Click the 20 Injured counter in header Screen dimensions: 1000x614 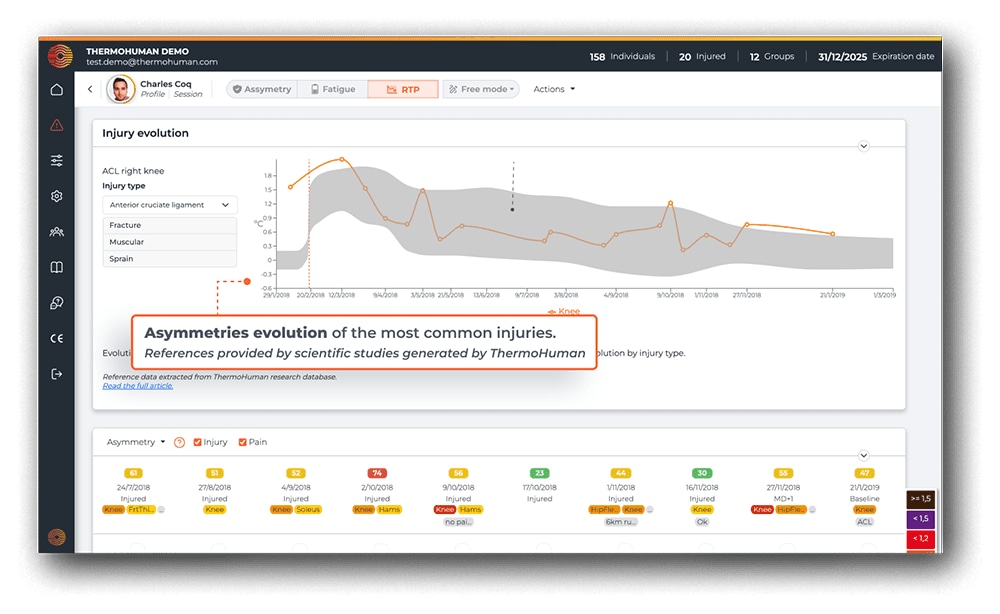coord(702,56)
